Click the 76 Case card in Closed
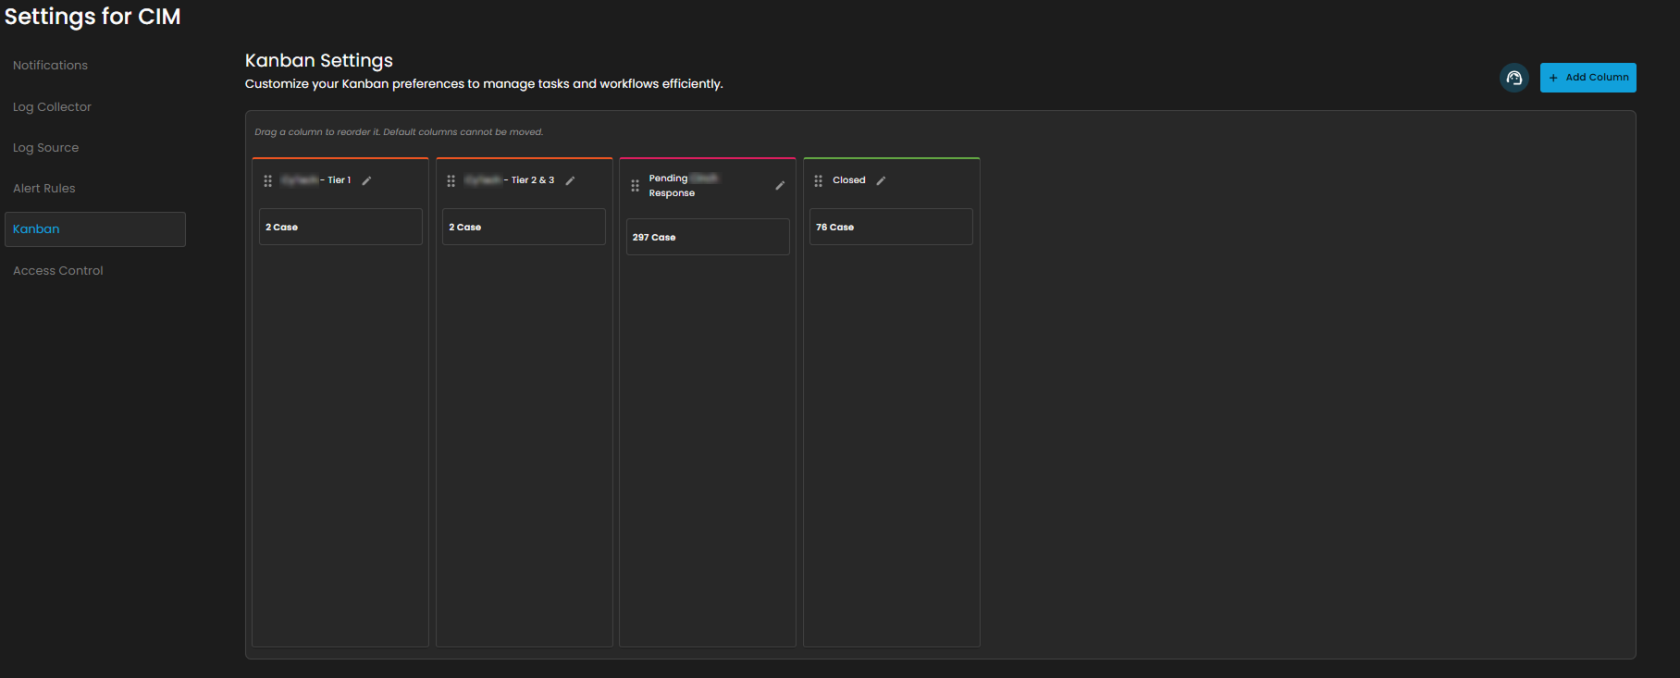1680x678 pixels. [x=890, y=227]
